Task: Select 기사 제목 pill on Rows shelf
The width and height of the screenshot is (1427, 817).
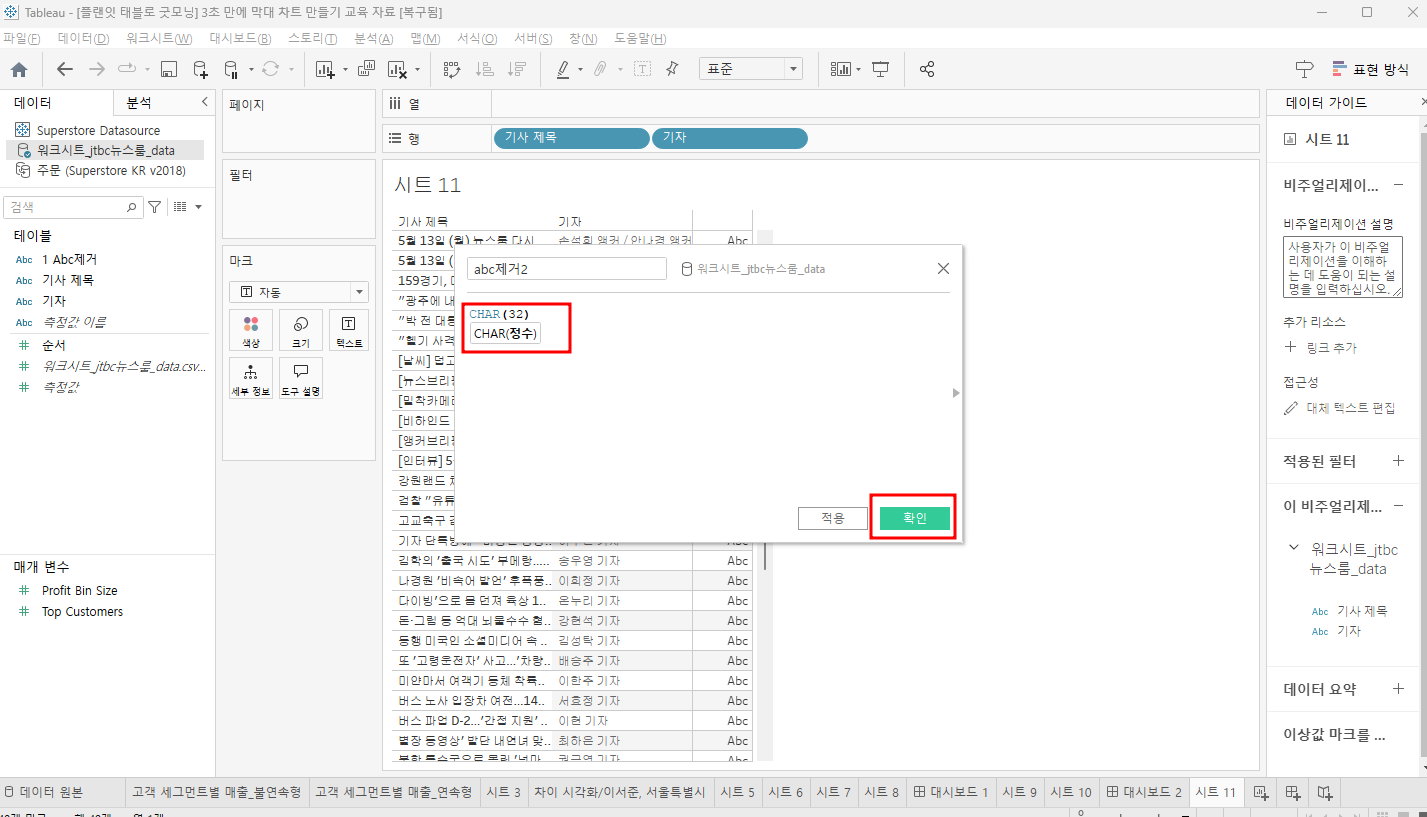Action: point(571,138)
